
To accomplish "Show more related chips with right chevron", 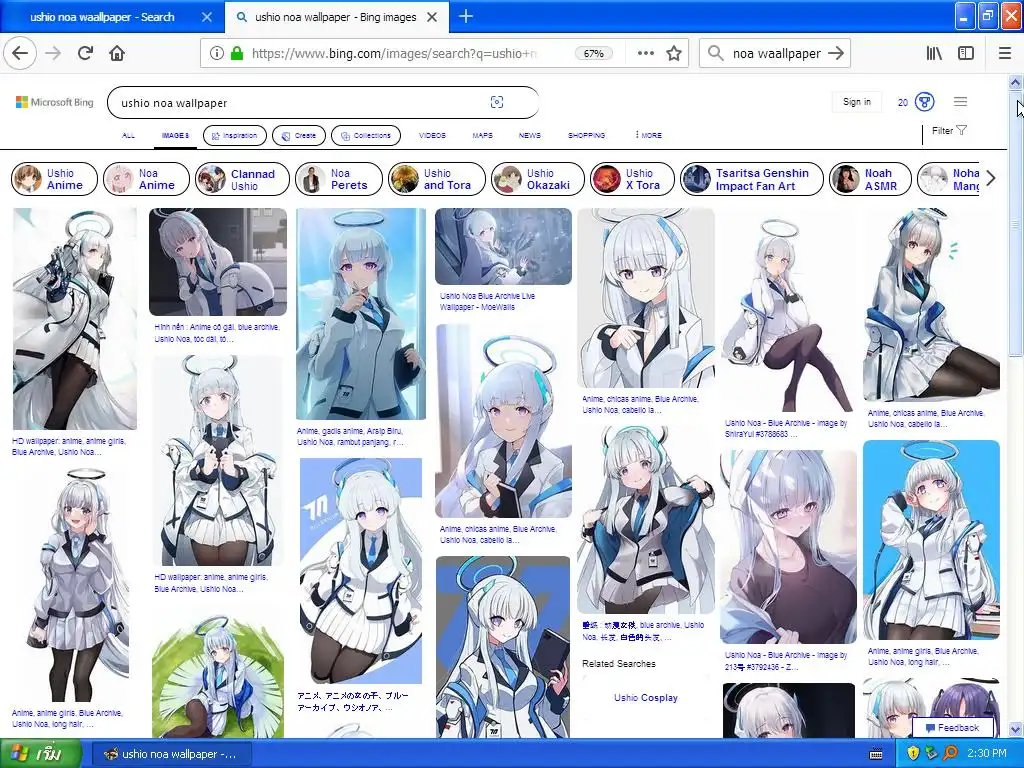I will point(991,178).
